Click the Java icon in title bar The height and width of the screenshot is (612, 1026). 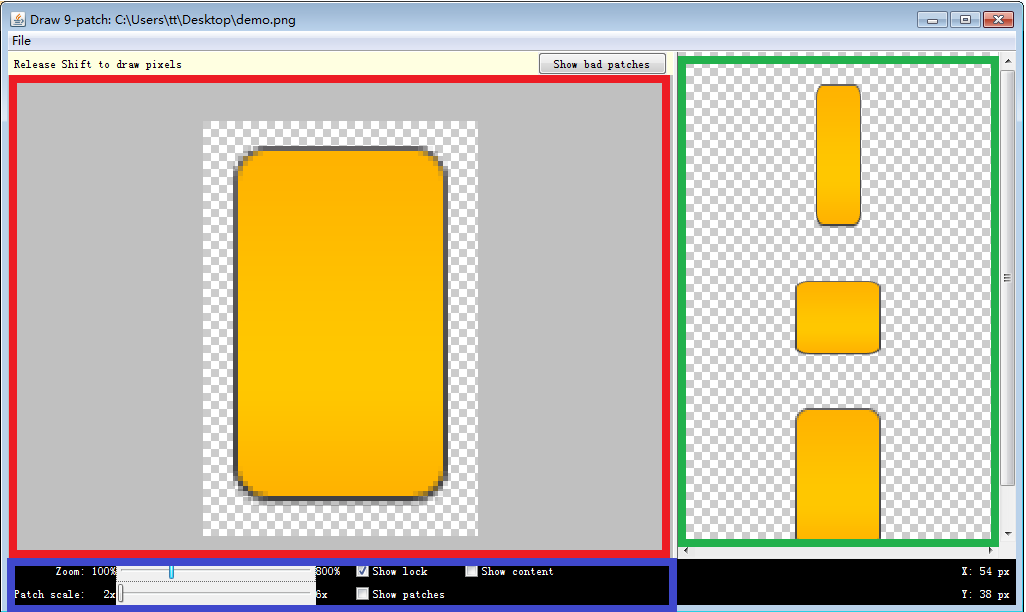18,20
